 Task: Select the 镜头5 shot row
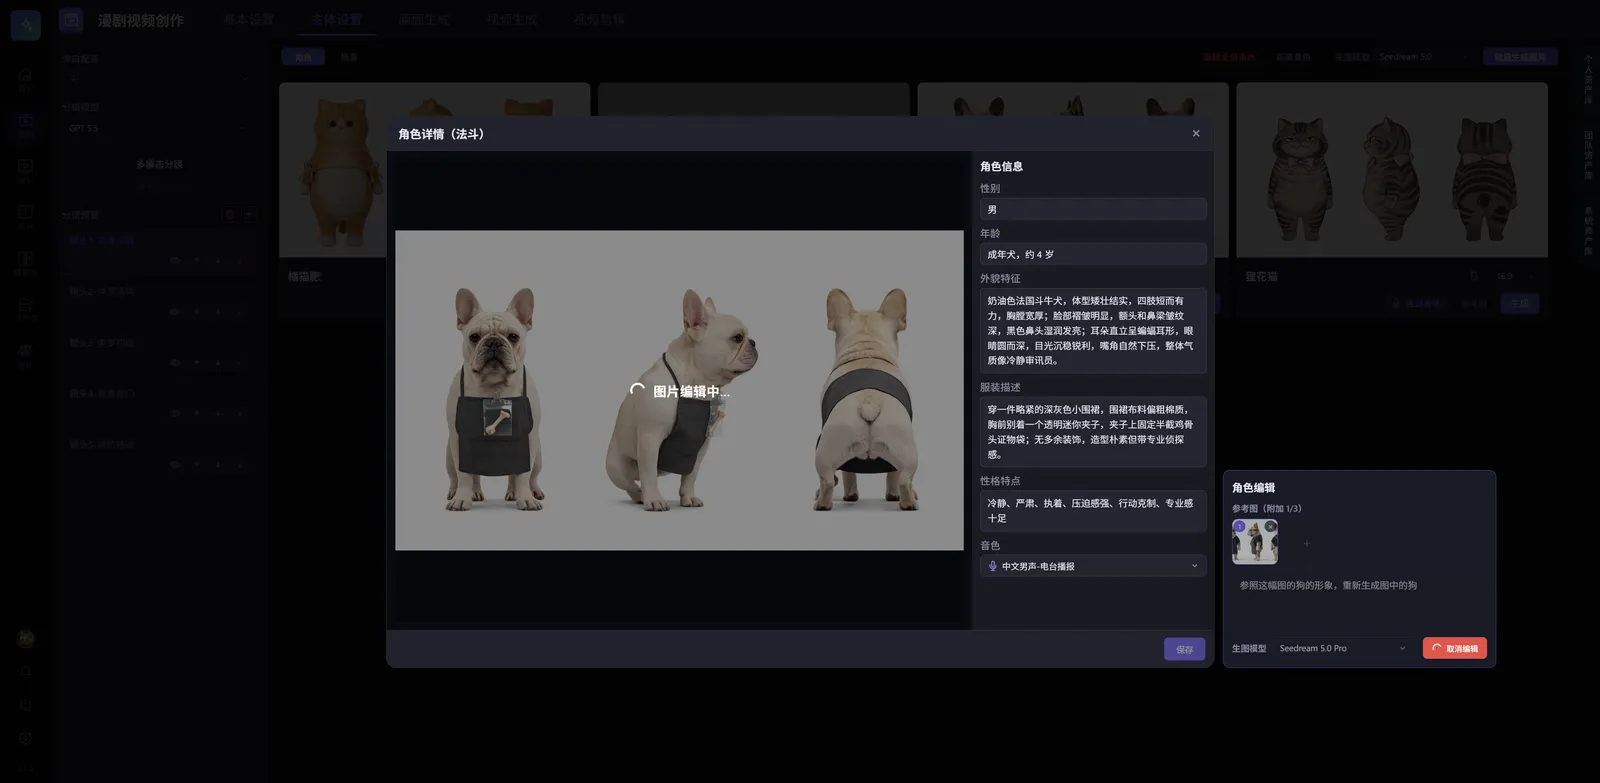(x=158, y=454)
